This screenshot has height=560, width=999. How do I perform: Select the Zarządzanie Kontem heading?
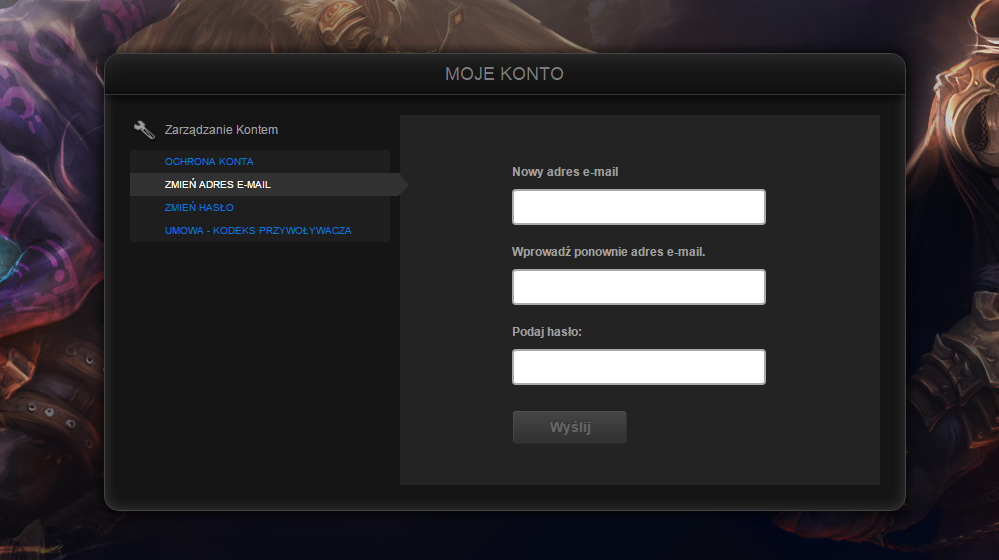tap(221, 130)
